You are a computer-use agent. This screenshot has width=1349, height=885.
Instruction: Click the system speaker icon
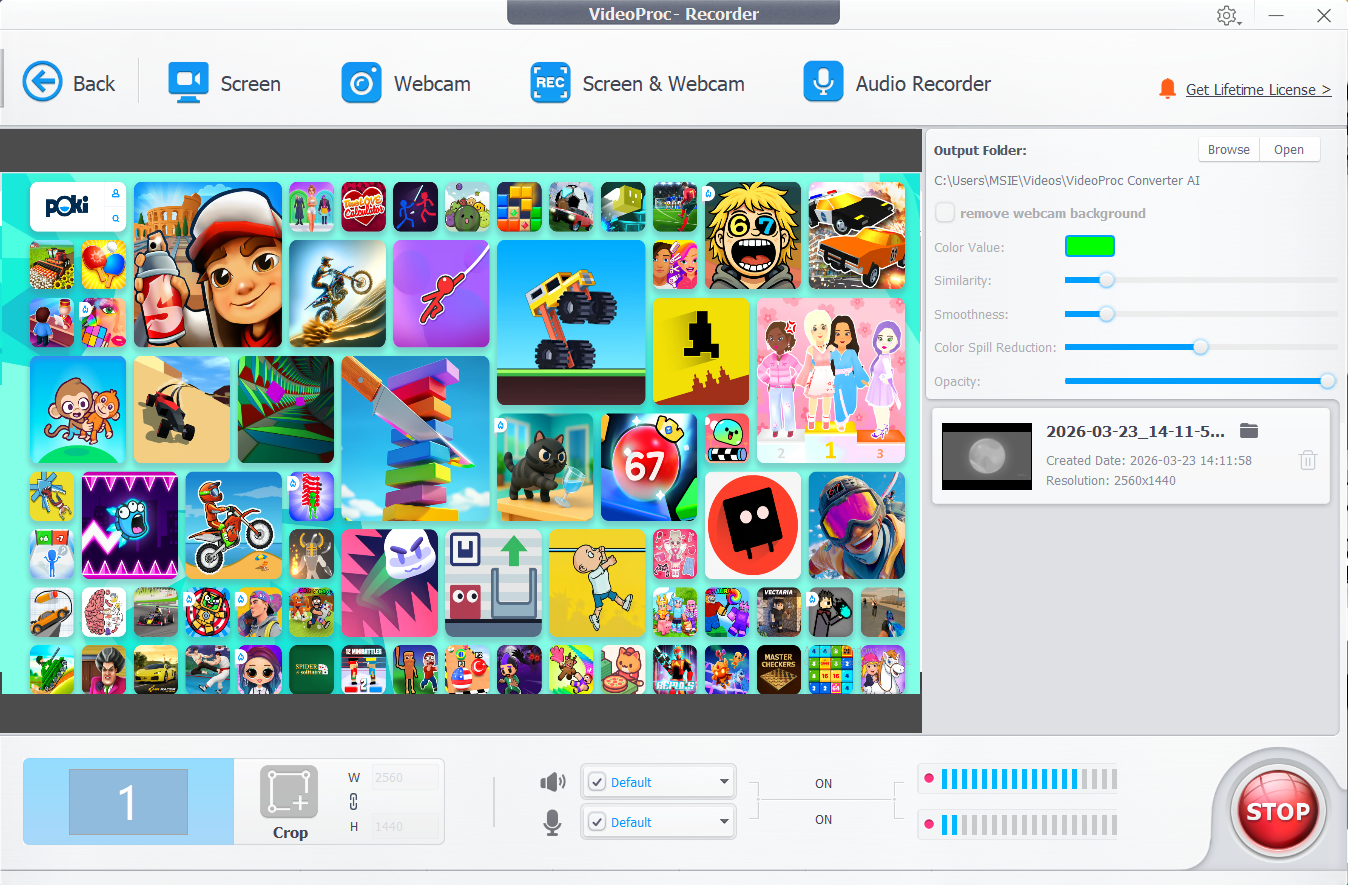[552, 782]
